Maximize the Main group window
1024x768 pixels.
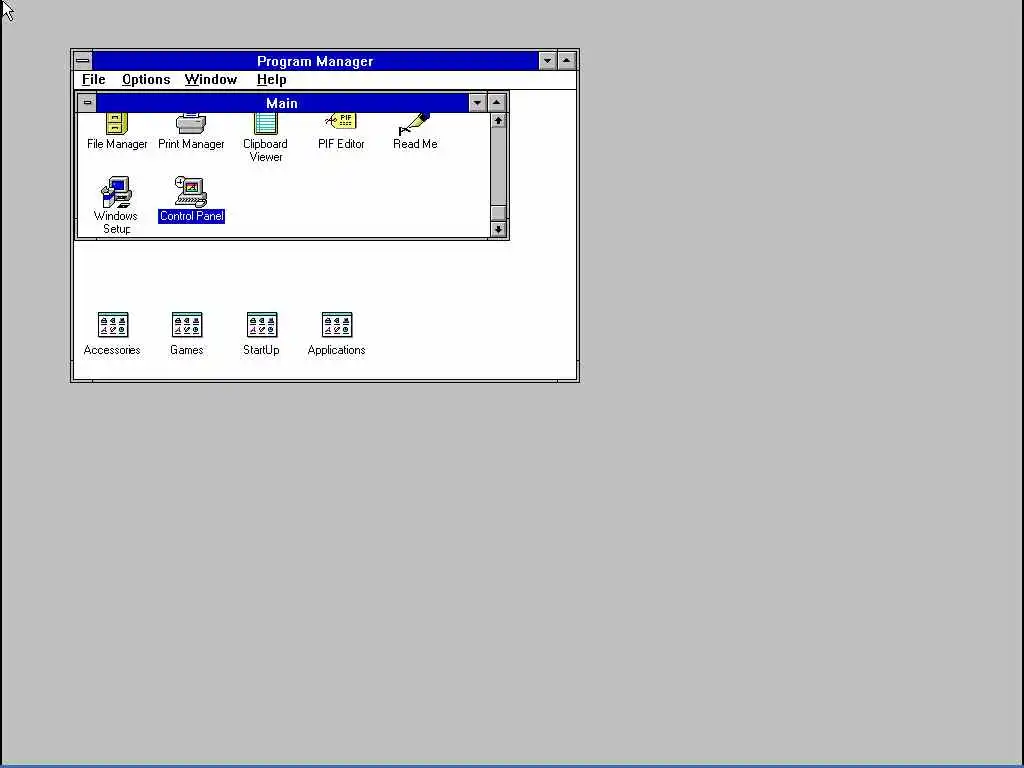tap(496, 103)
